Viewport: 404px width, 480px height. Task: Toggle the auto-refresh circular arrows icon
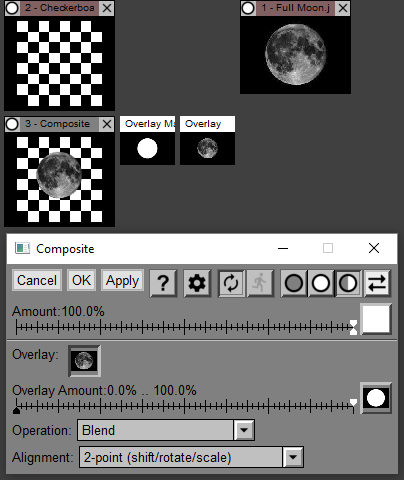coord(231,283)
